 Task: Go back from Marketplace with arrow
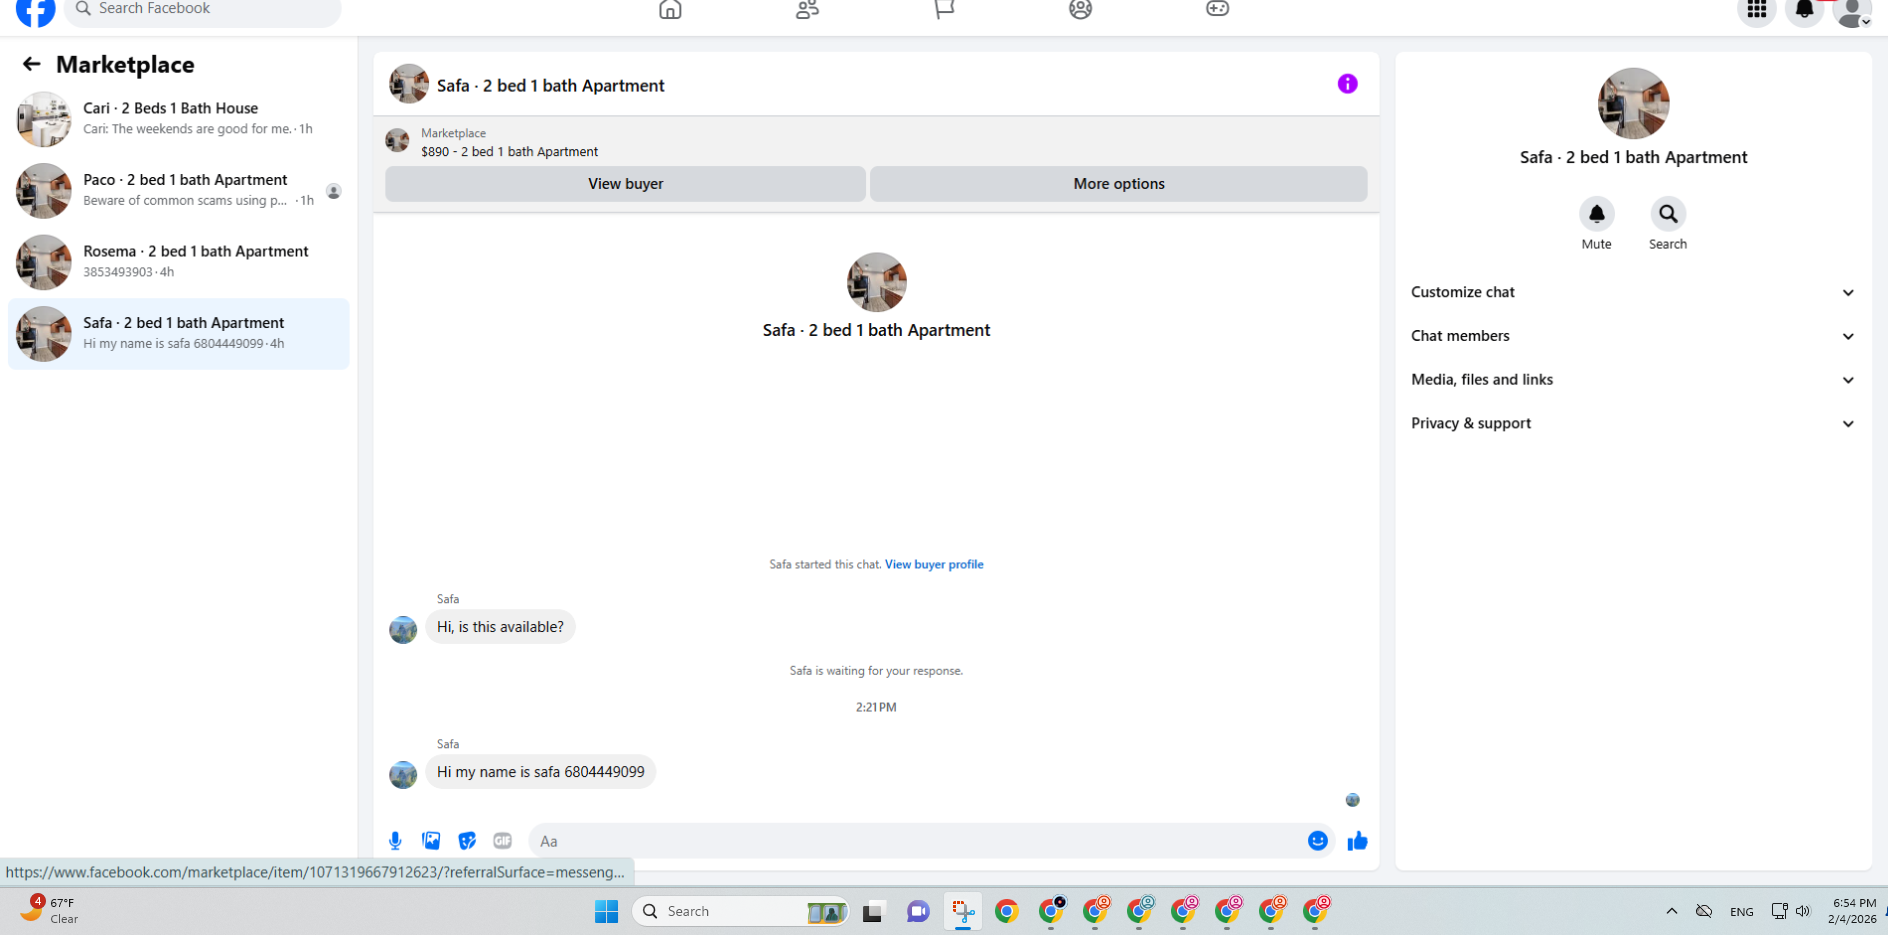31,64
